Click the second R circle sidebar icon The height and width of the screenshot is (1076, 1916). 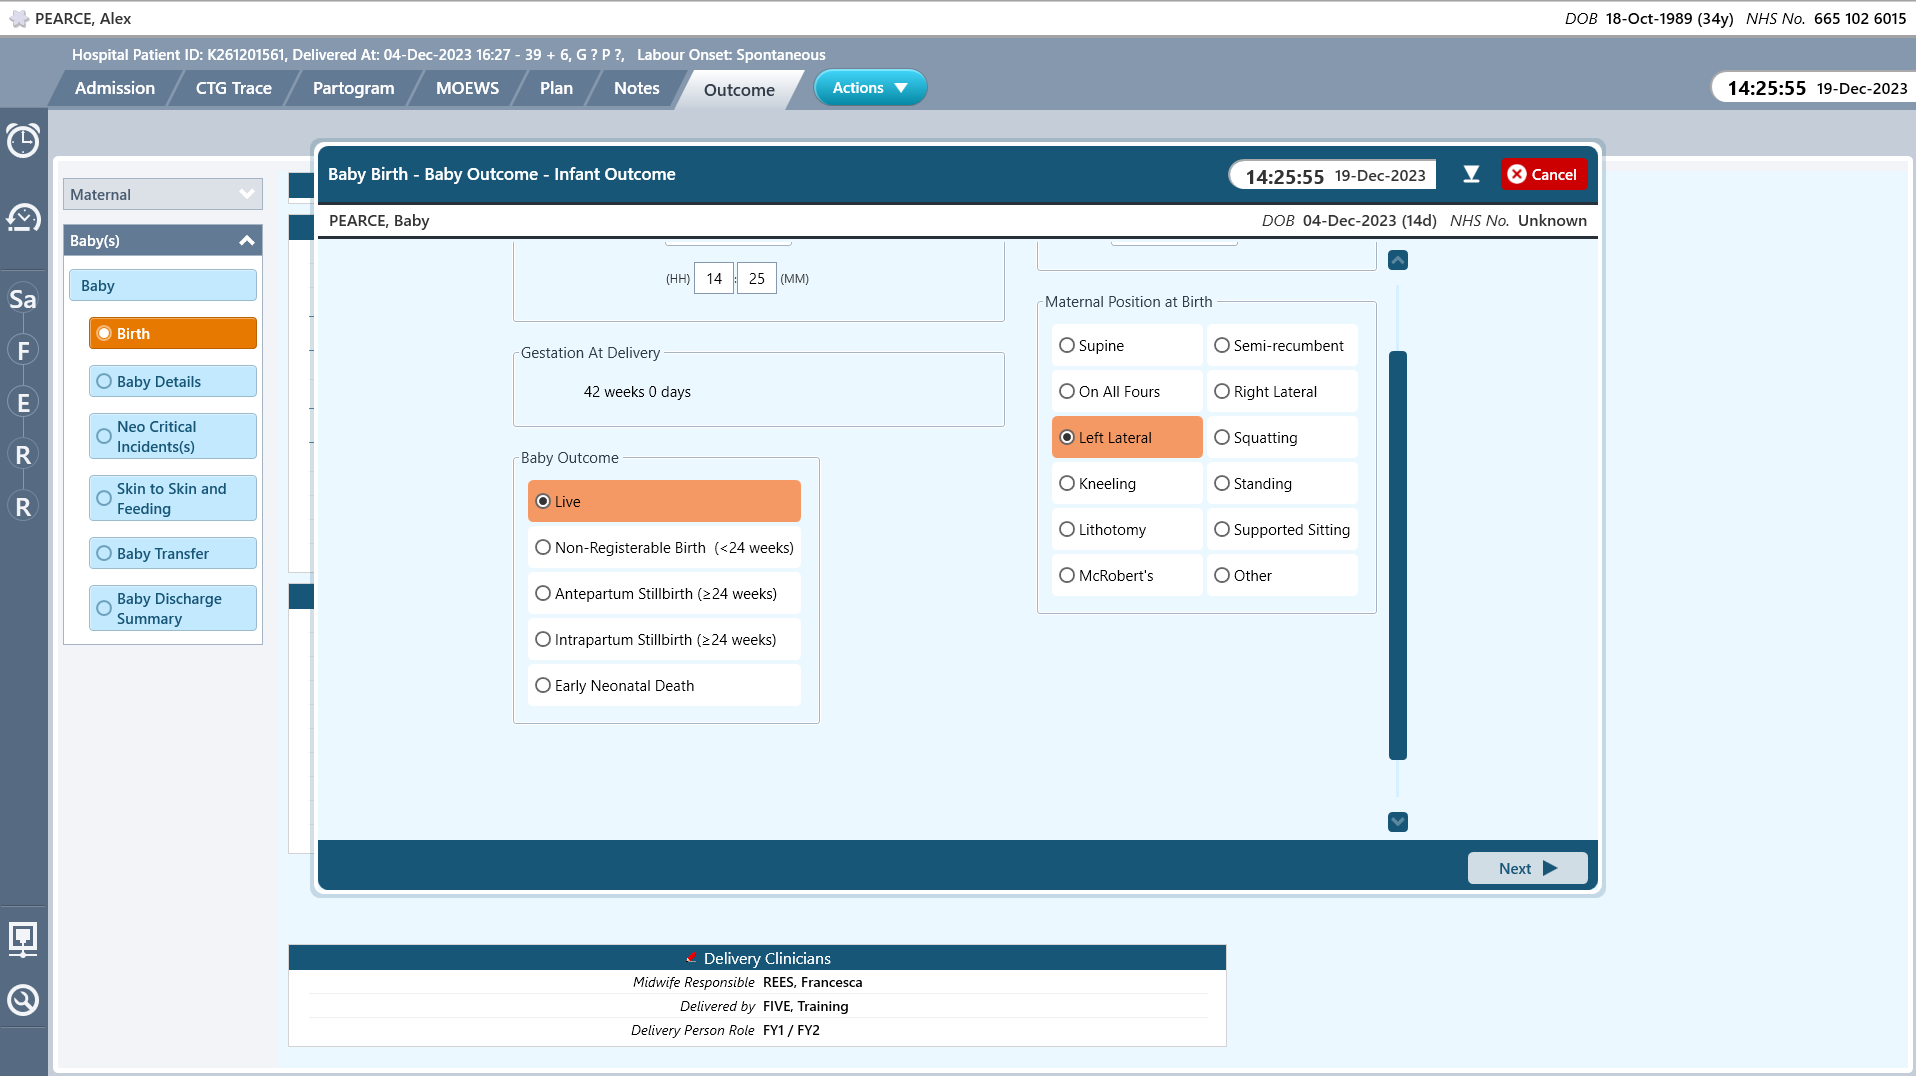point(23,507)
